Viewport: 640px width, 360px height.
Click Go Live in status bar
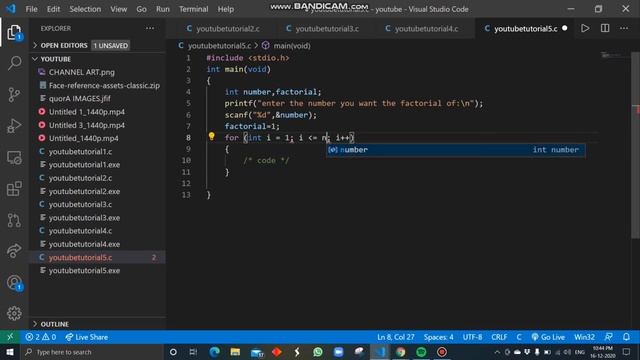point(548,337)
